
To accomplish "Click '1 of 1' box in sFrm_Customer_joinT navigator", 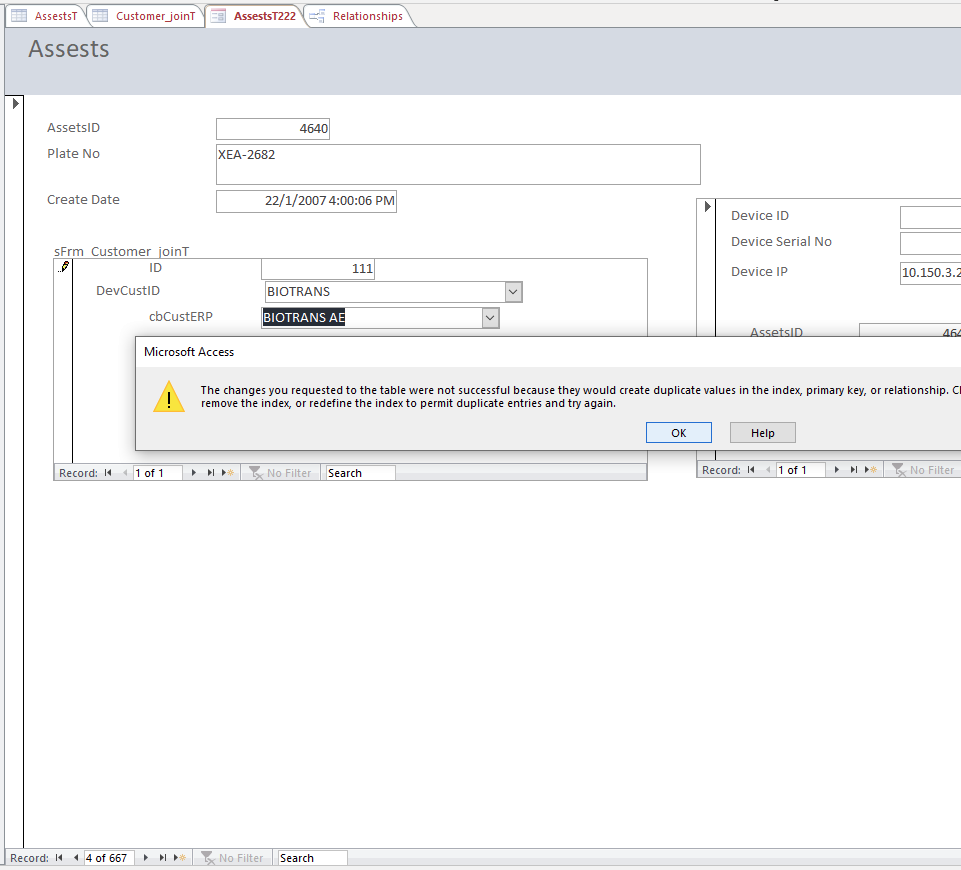I will (x=158, y=472).
